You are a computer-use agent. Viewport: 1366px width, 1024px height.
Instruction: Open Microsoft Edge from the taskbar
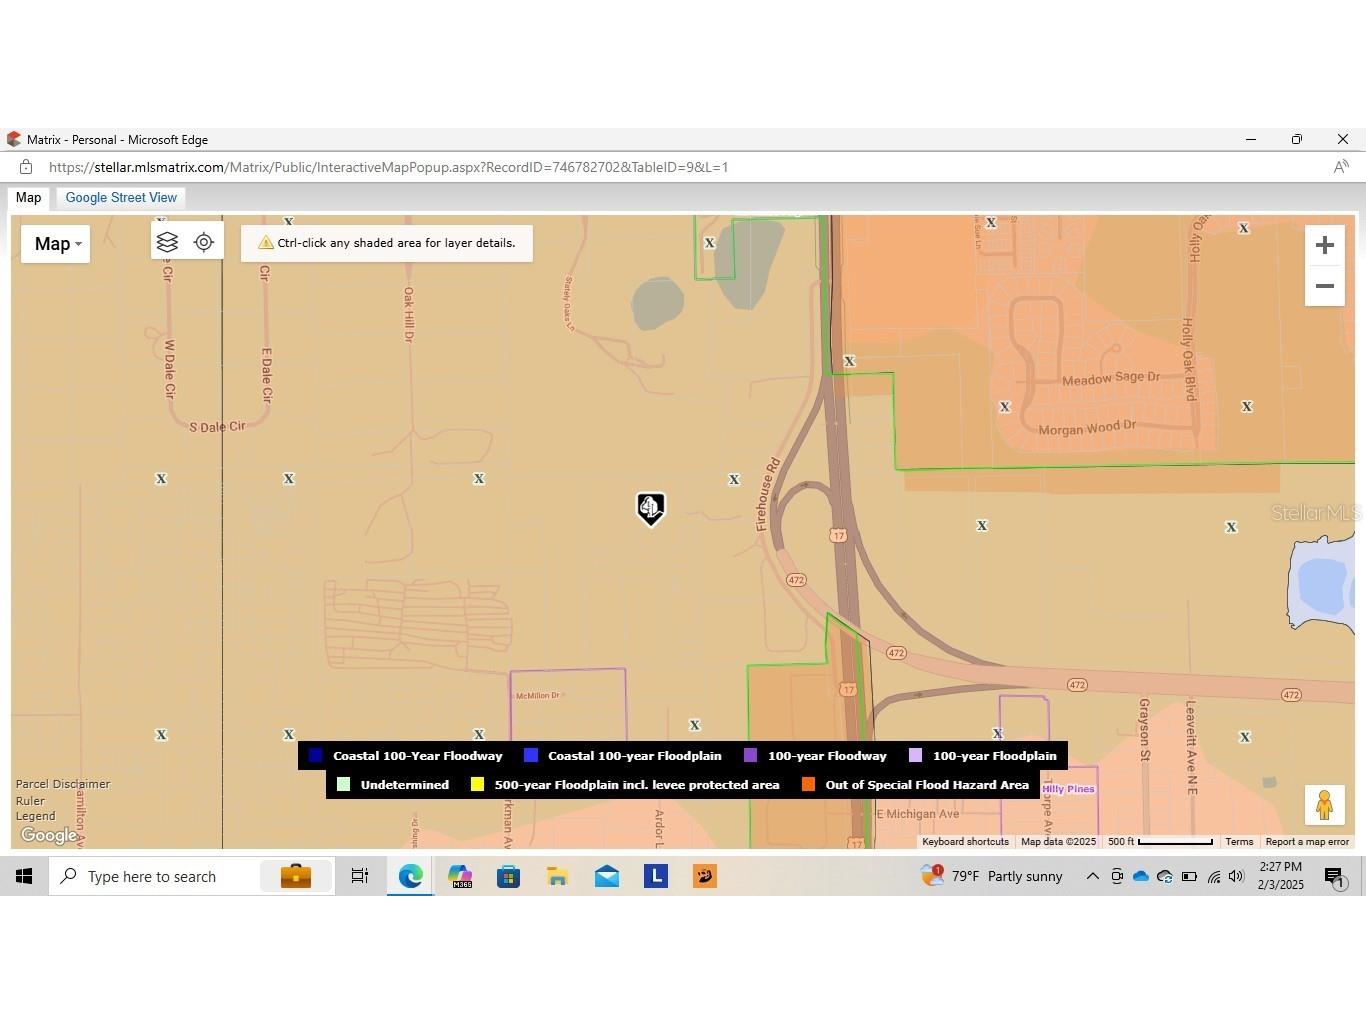pyautogui.click(x=410, y=877)
